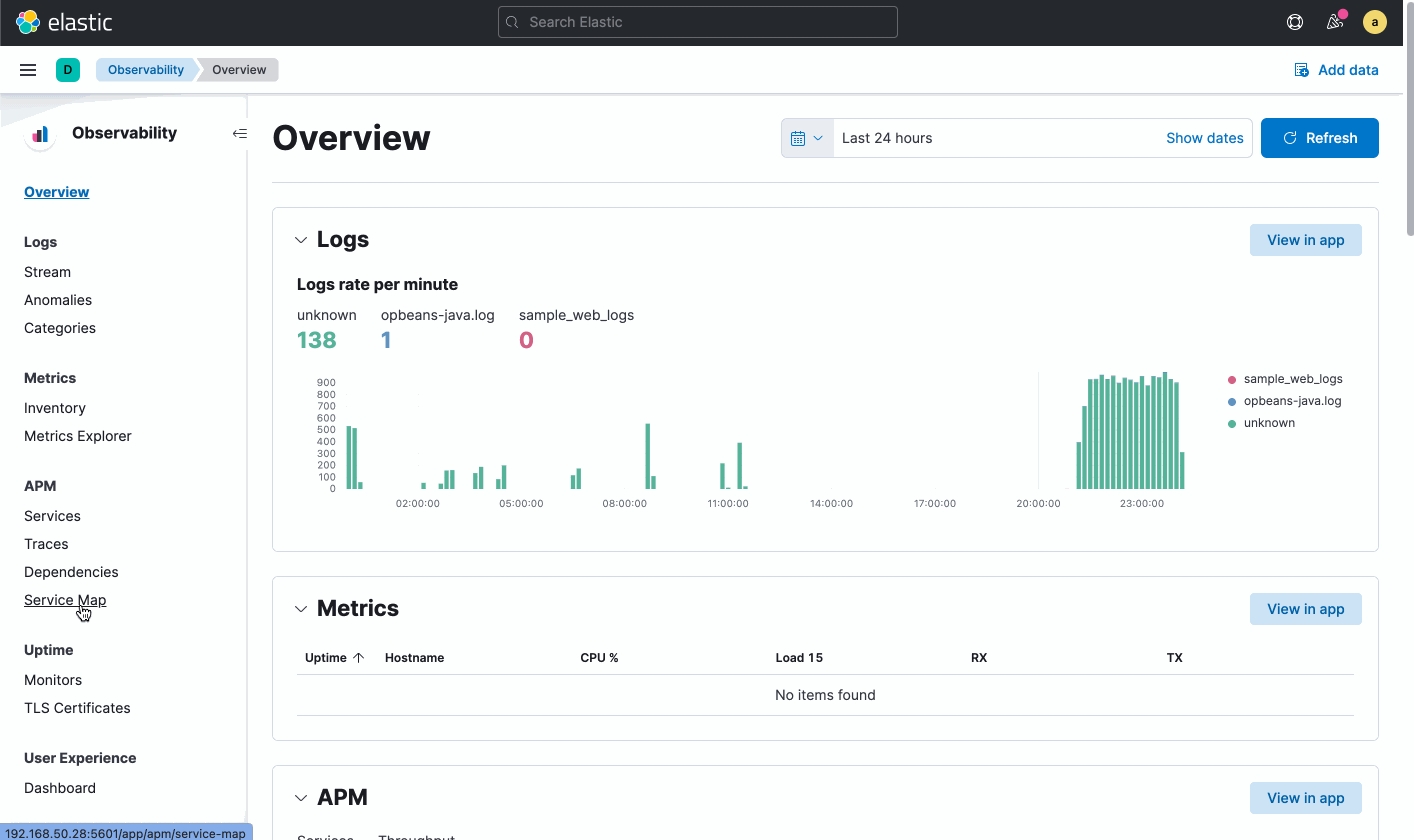Click the Observability breadcrumb
The width and height of the screenshot is (1414, 840).
(x=146, y=70)
